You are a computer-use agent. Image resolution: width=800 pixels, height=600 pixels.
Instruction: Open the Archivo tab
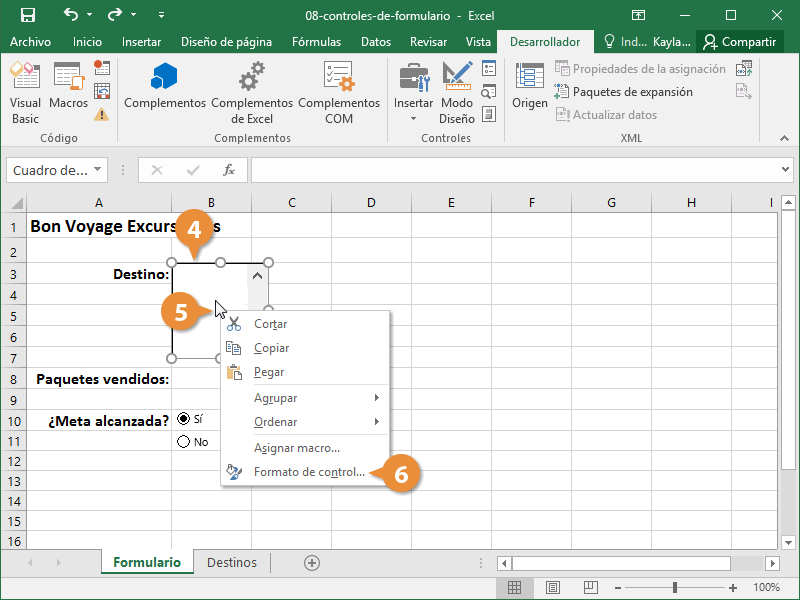click(30, 42)
